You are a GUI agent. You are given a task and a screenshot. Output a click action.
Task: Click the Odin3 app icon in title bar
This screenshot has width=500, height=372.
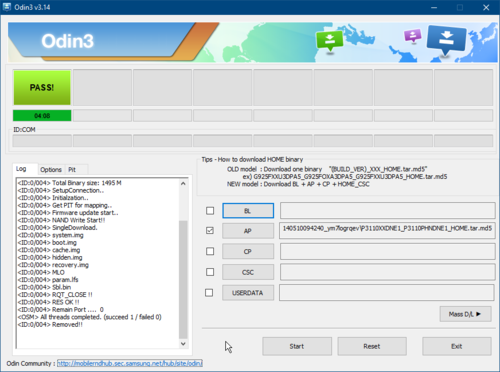click(7, 7)
